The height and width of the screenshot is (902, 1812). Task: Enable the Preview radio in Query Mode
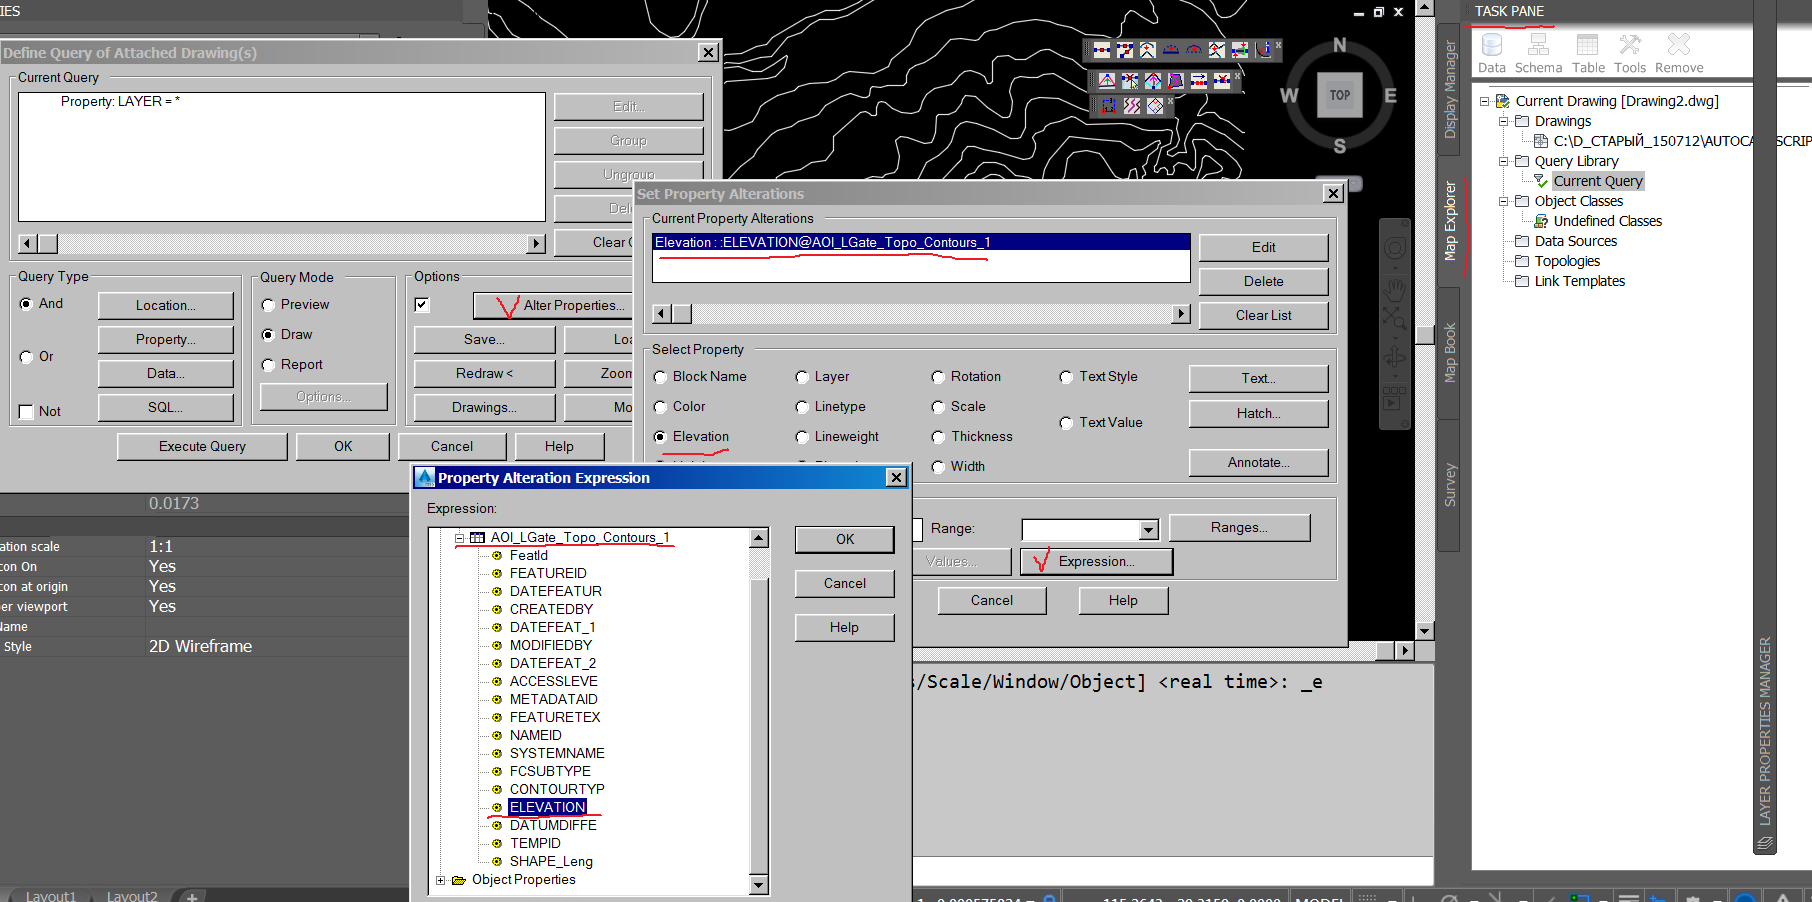point(268,304)
